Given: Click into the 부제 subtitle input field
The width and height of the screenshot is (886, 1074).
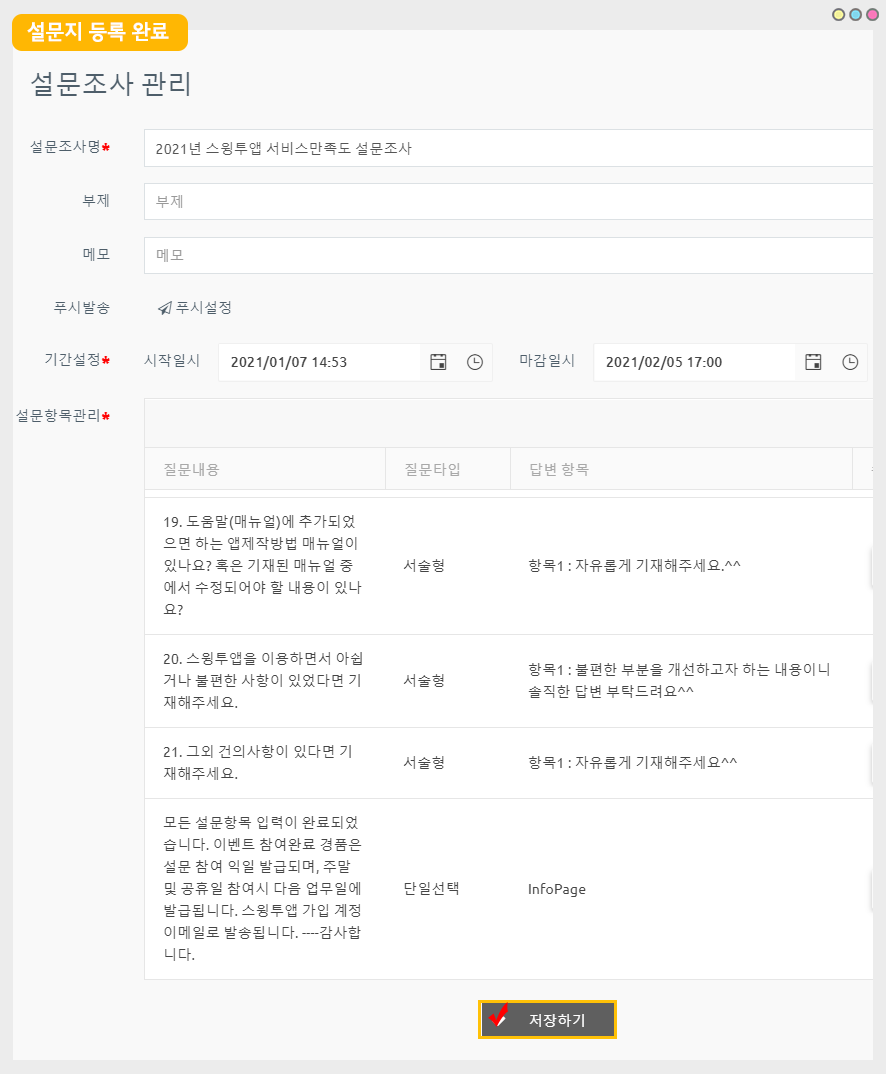Looking at the screenshot, I should click(x=400, y=201).
